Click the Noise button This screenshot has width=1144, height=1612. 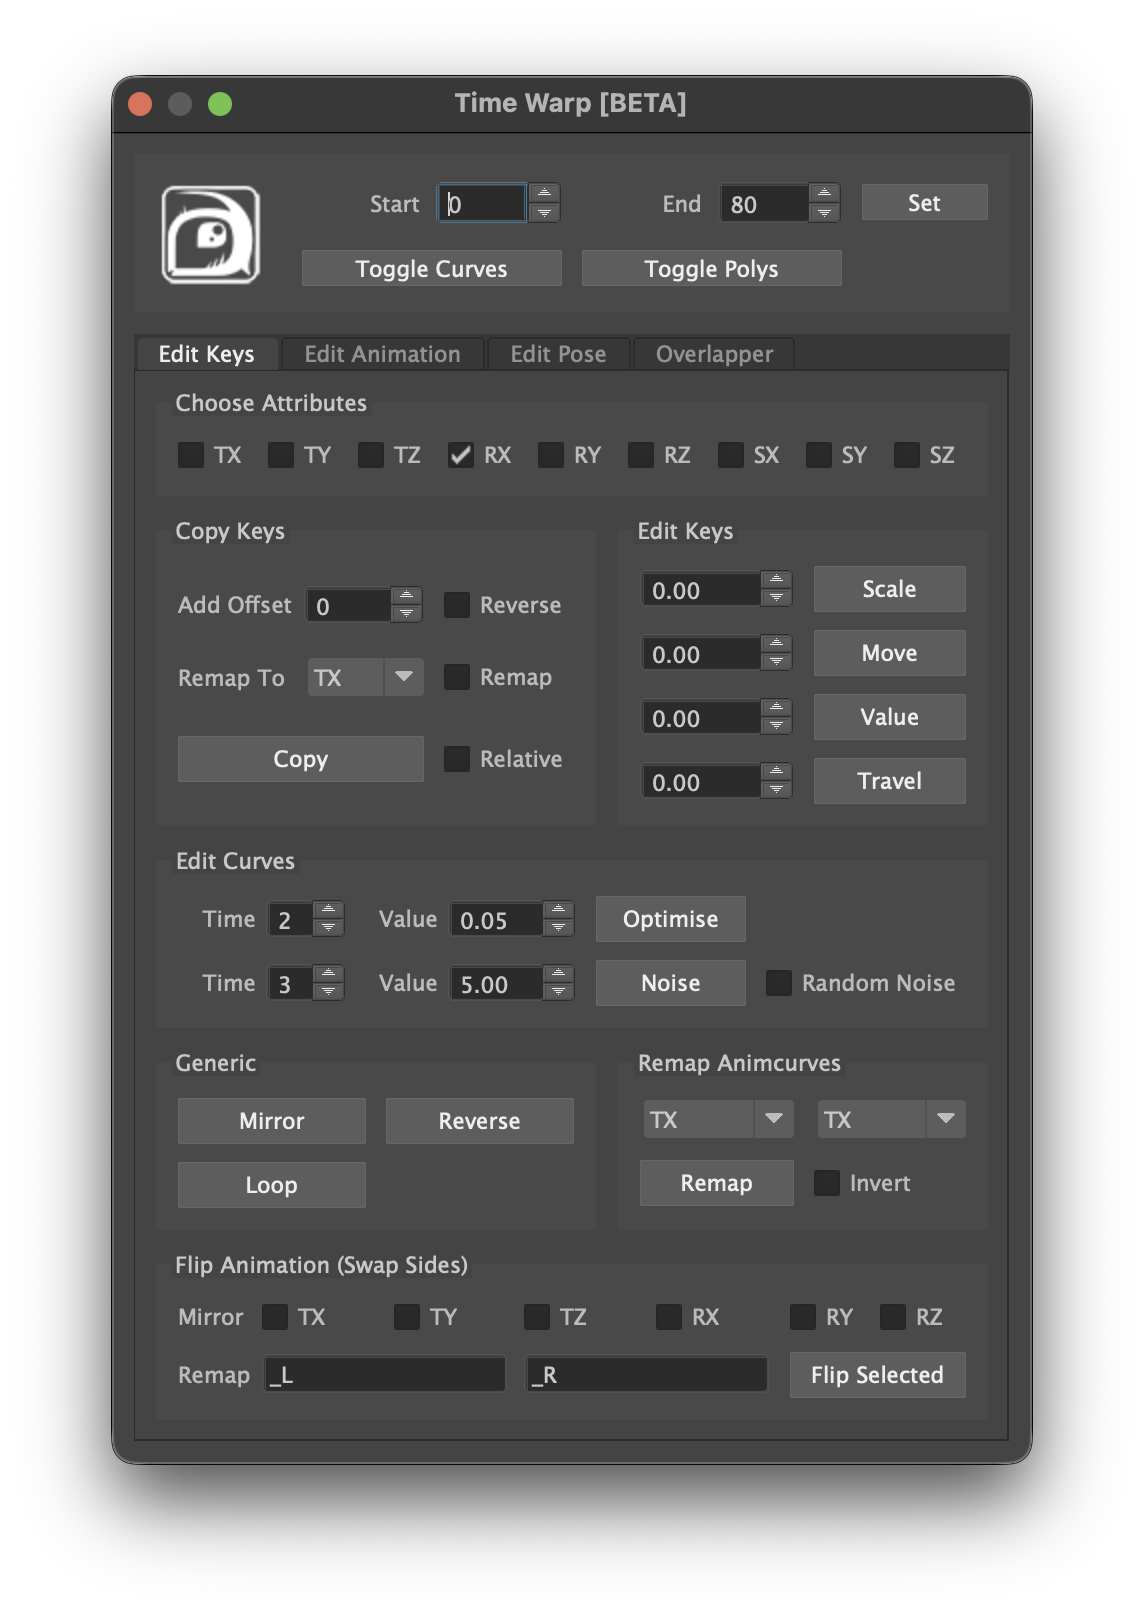[x=671, y=983]
